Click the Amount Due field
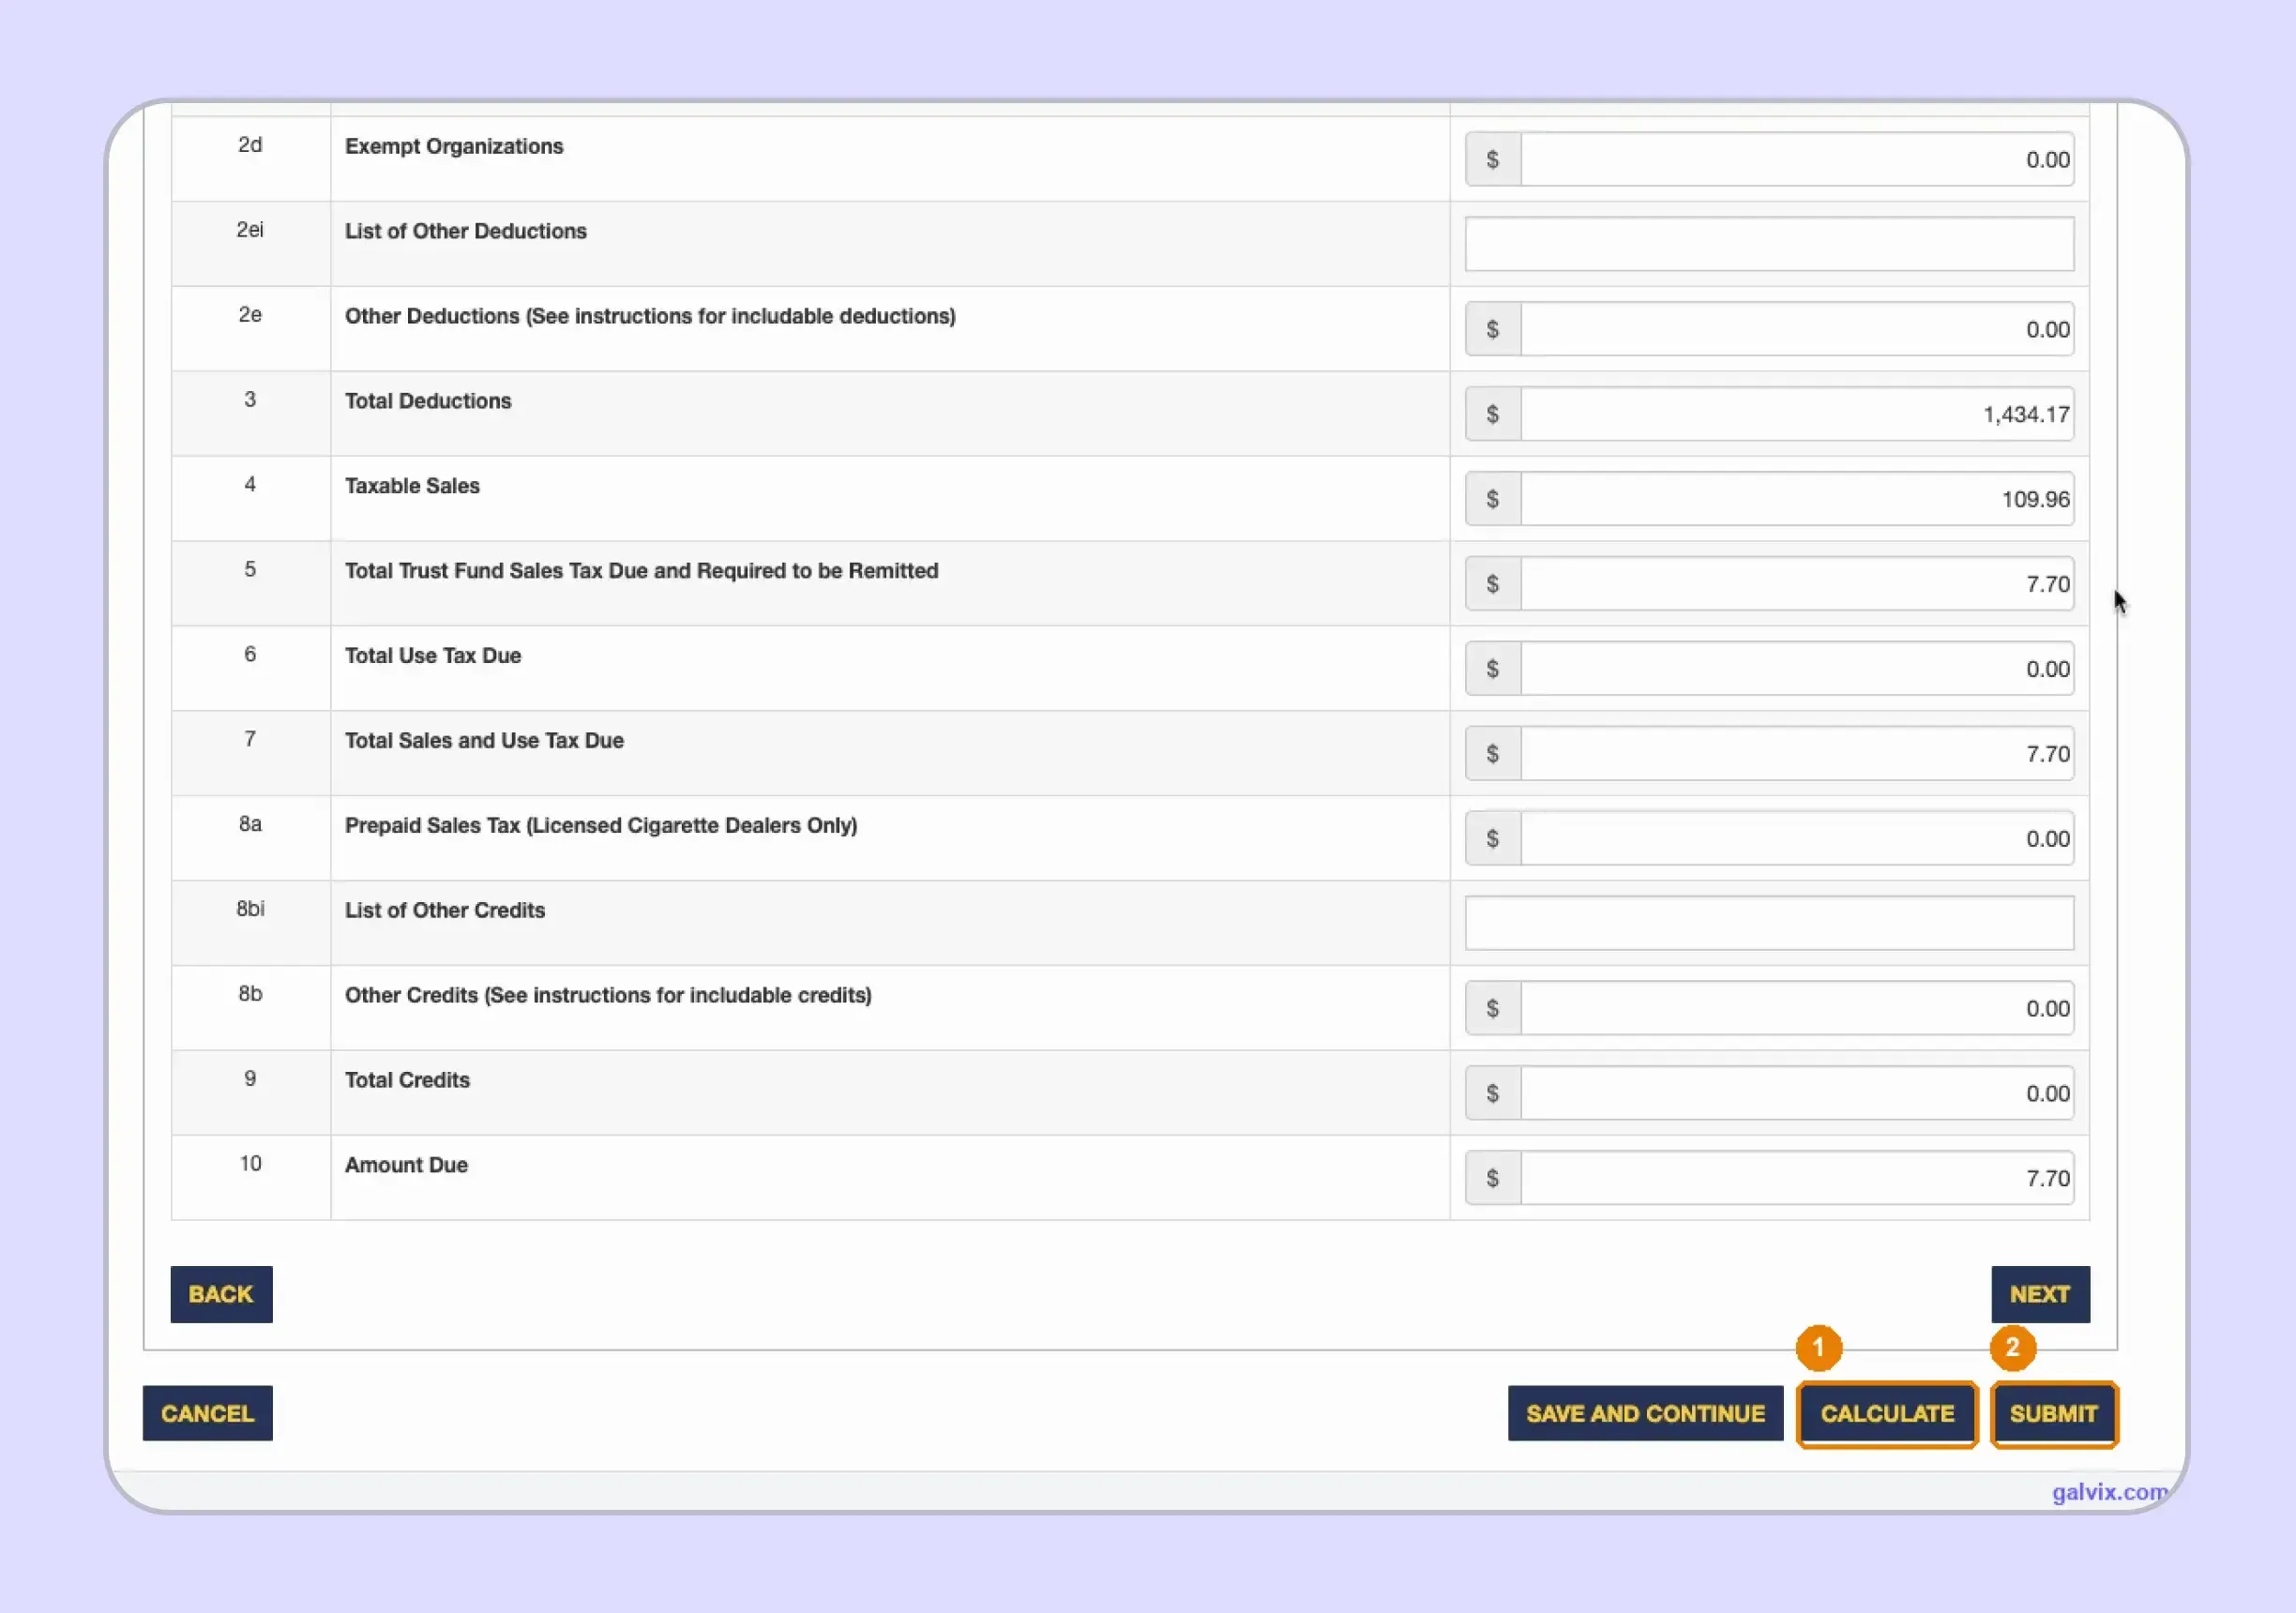2296x1613 pixels. point(1797,1178)
